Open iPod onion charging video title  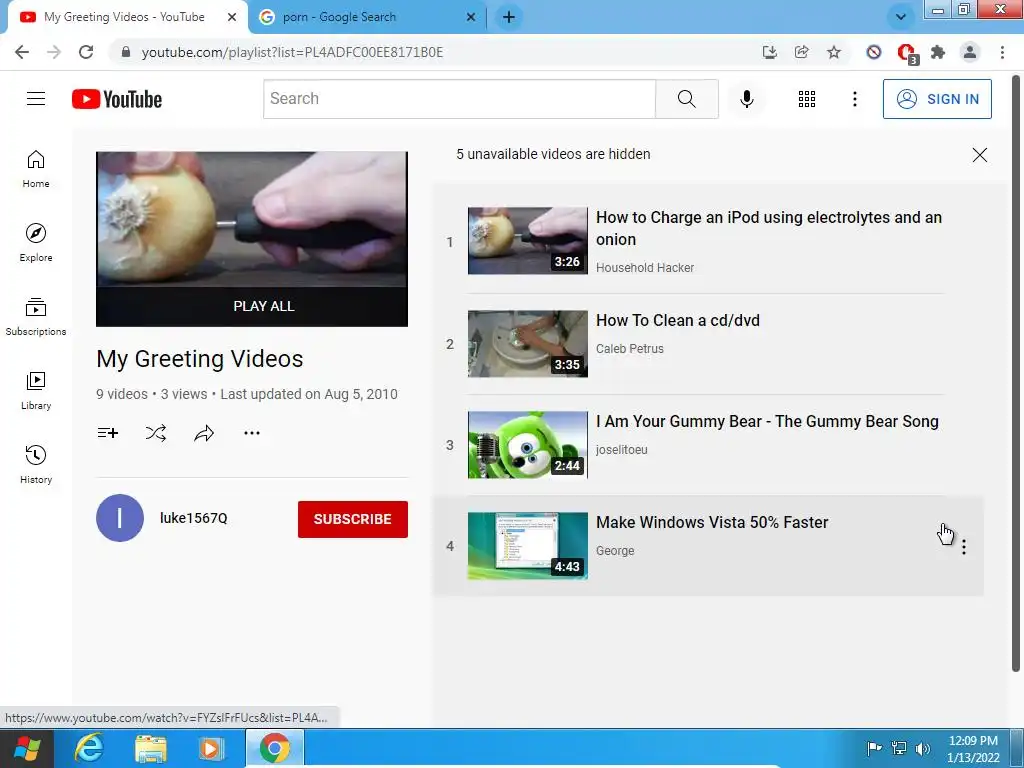[769, 229]
